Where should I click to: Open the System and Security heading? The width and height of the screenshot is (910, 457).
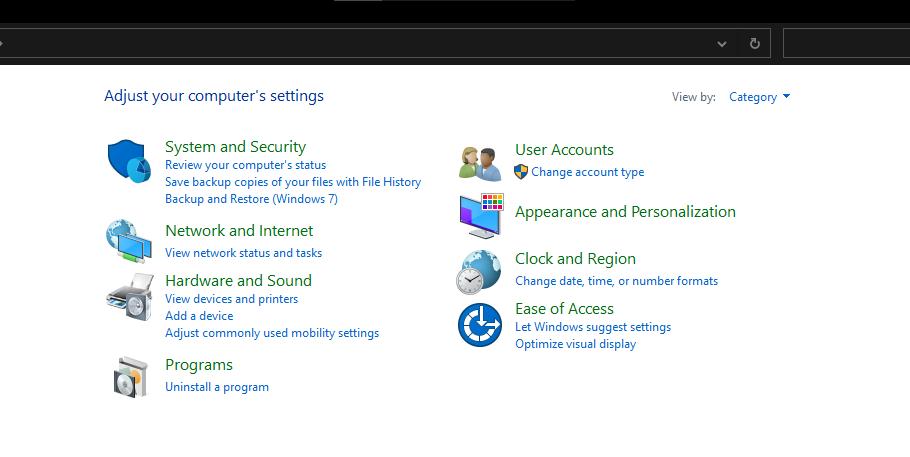click(x=235, y=147)
